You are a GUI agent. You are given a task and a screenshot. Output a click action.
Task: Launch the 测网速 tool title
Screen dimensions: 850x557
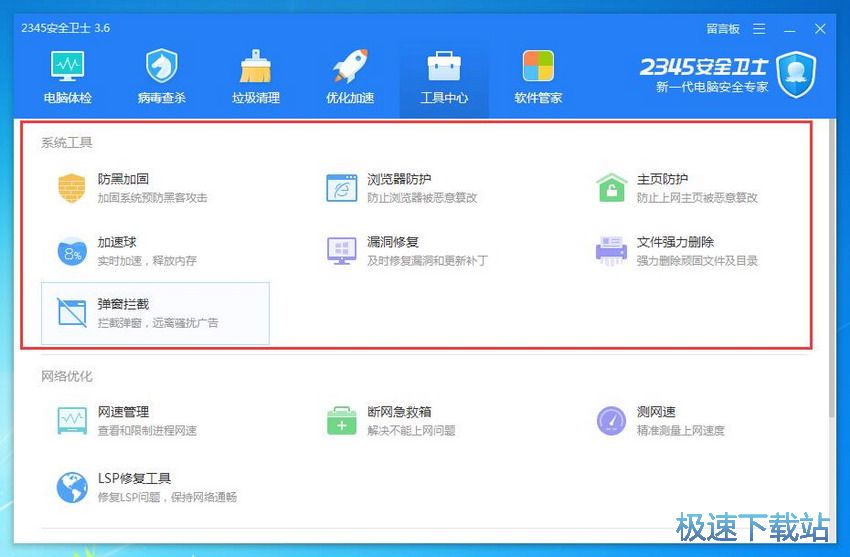(x=656, y=412)
